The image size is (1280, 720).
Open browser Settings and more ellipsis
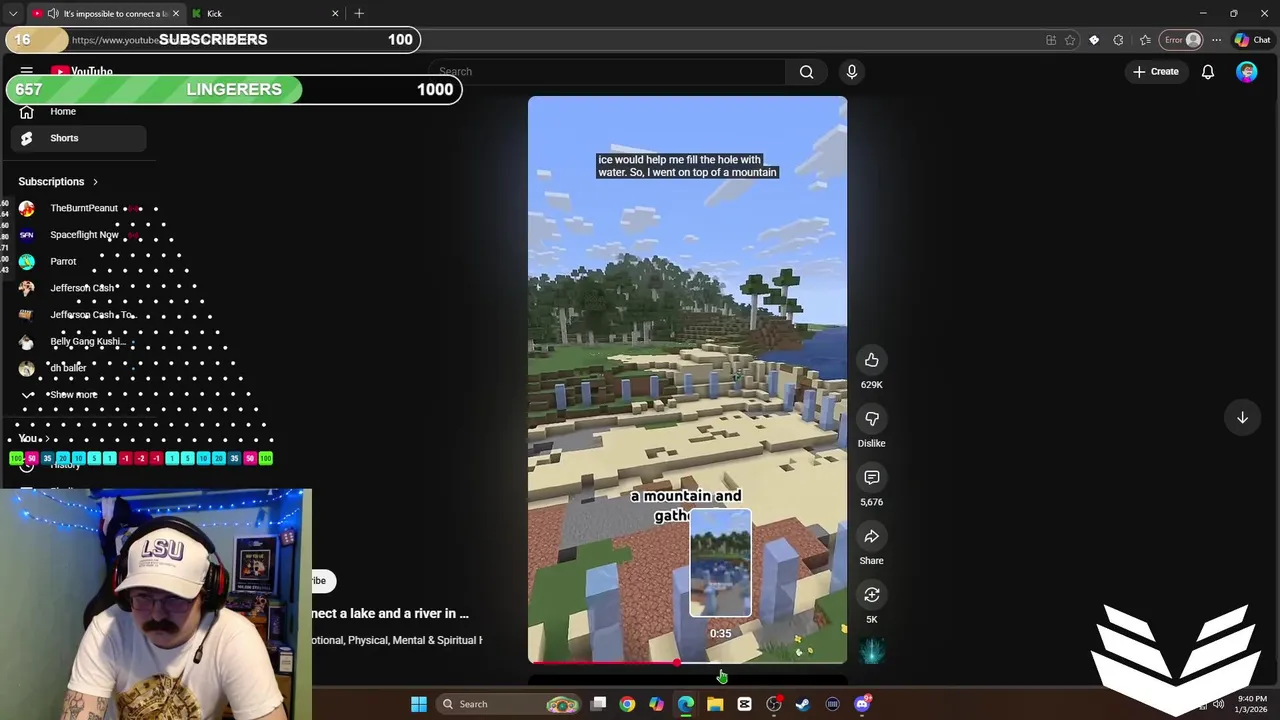tap(1216, 40)
